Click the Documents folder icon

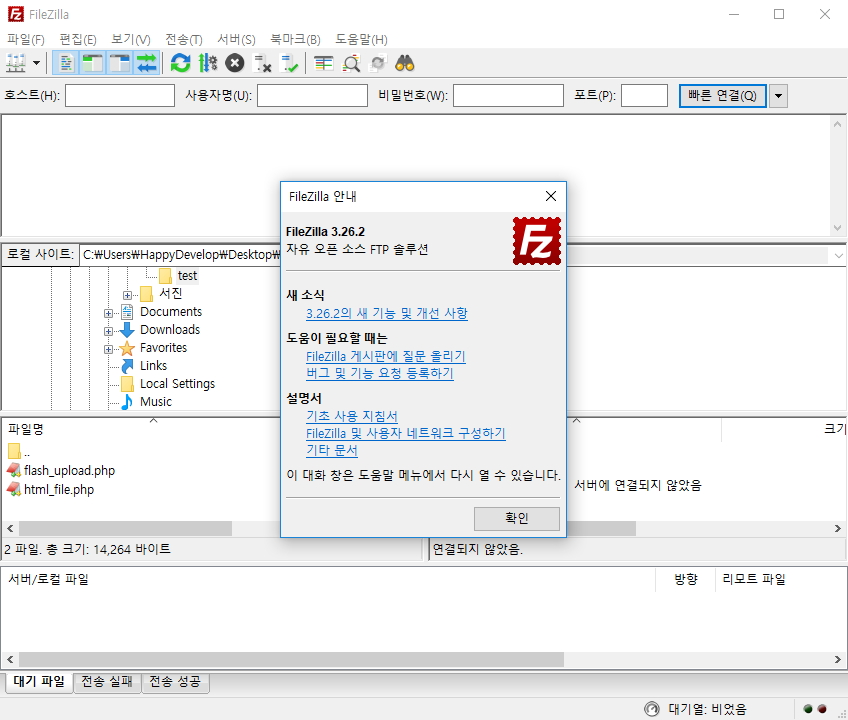pos(127,312)
